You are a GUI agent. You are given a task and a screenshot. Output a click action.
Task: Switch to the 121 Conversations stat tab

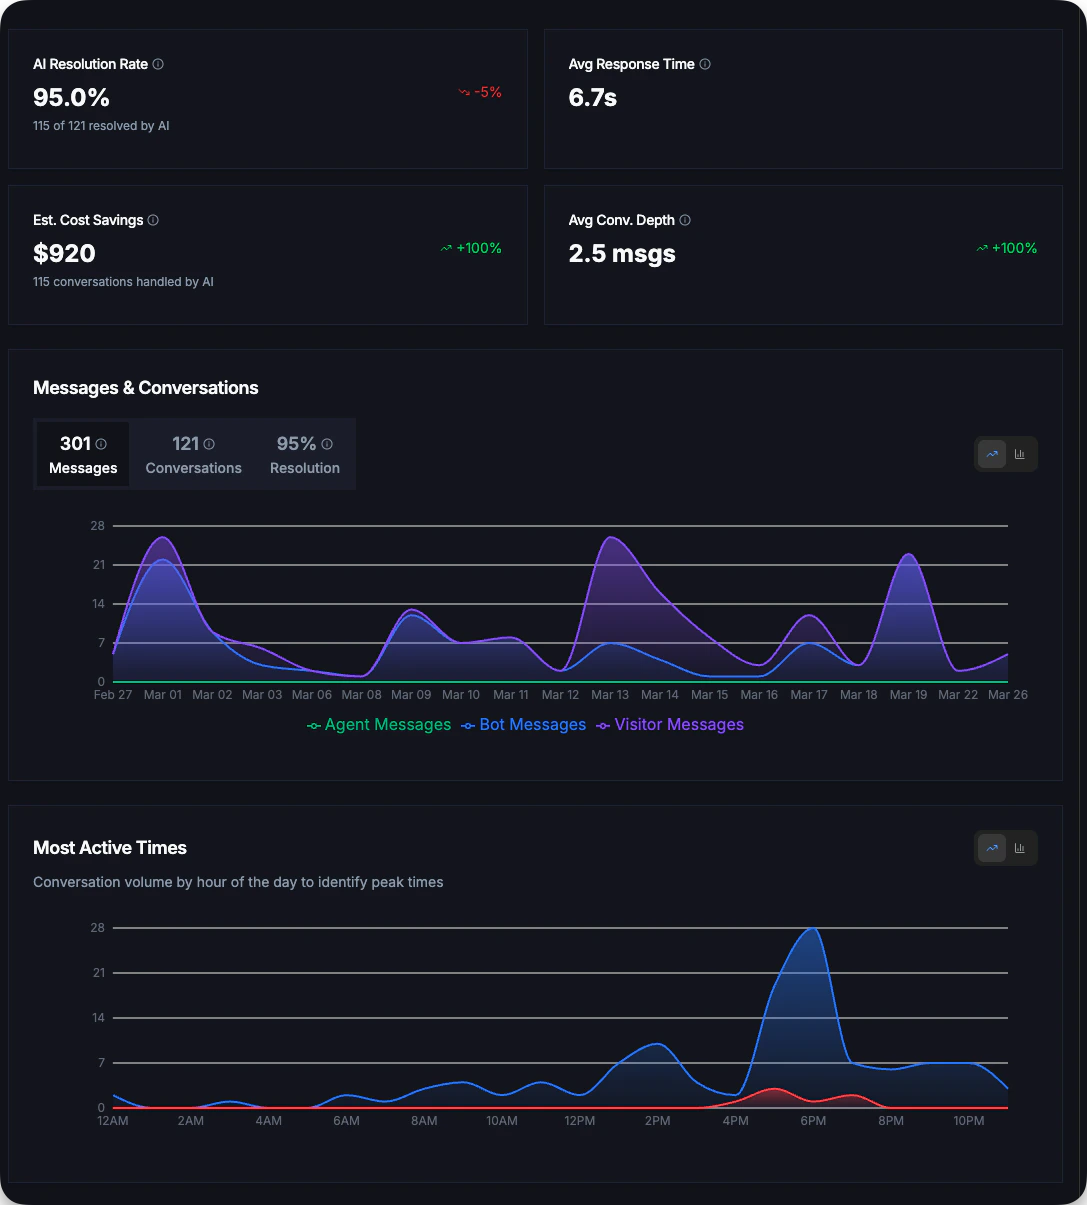click(x=193, y=454)
